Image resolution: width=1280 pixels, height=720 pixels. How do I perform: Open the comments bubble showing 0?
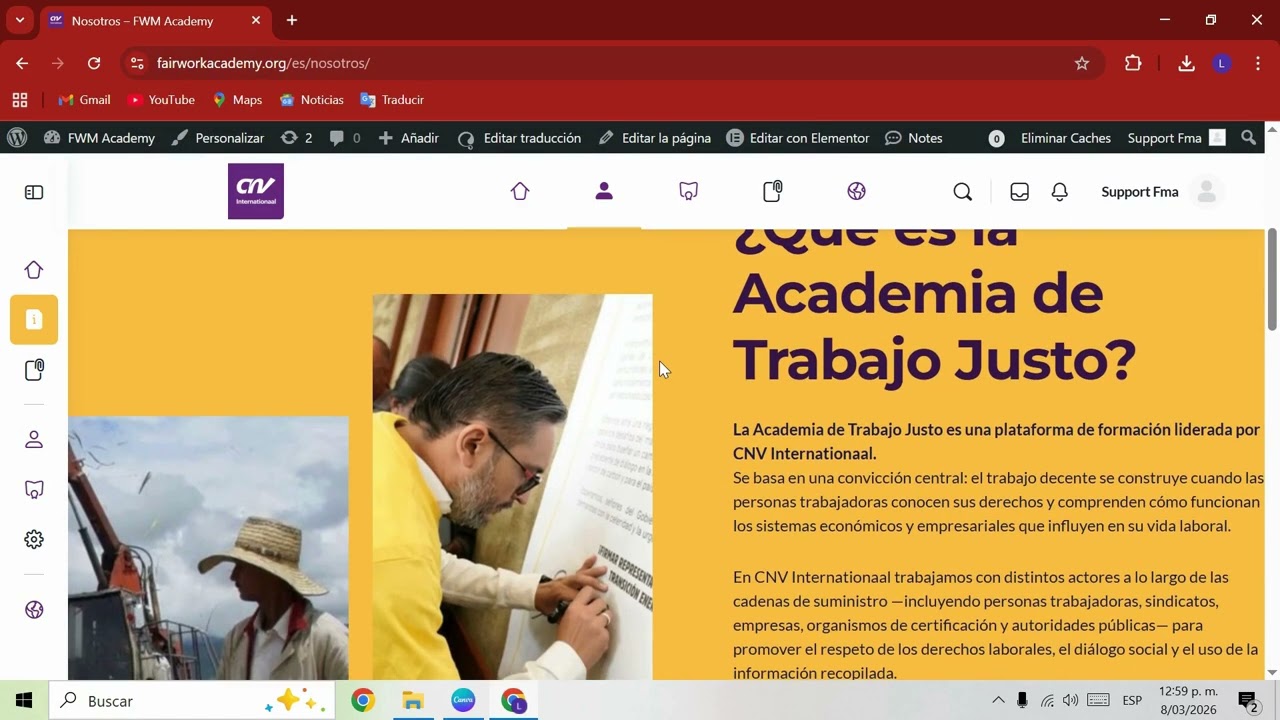coord(345,138)
